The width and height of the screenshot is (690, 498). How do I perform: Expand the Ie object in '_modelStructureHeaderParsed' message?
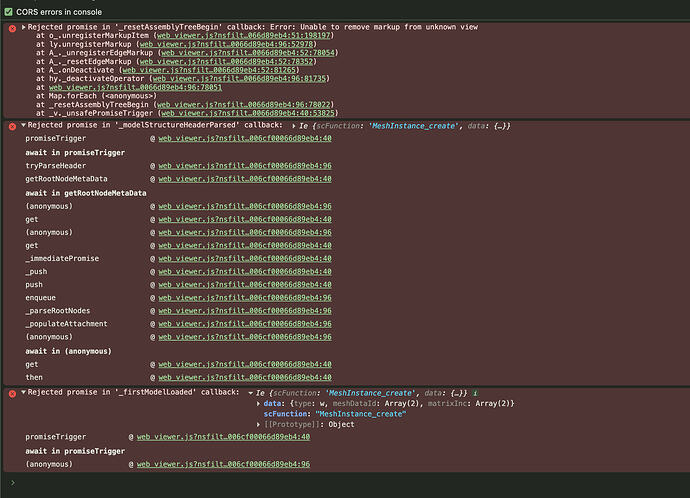click(294, 126)
